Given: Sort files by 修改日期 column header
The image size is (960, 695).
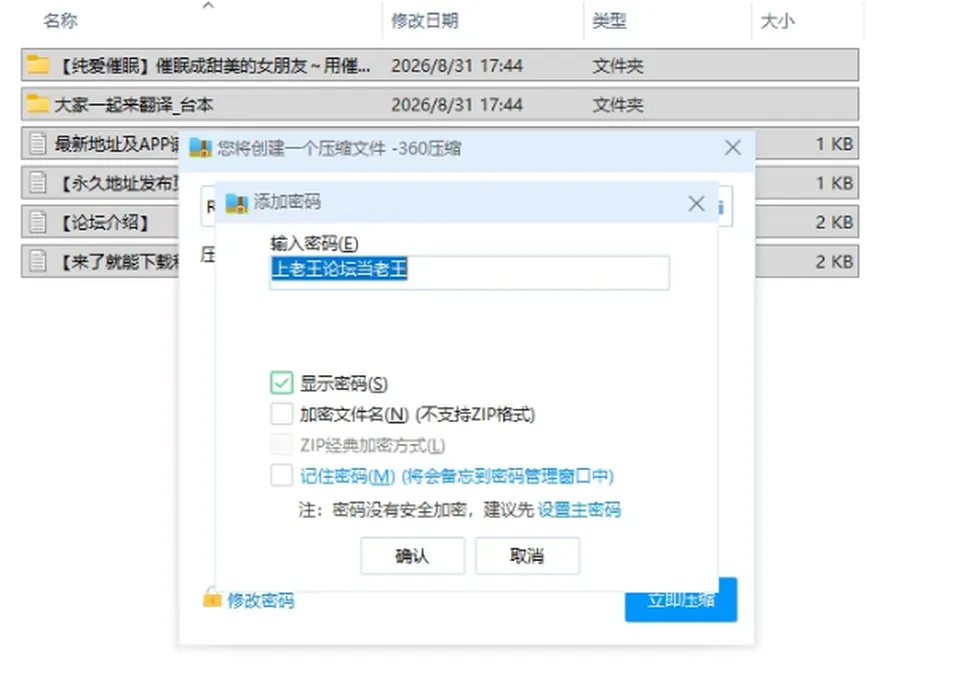Looking at the screenshot, I should 425,21.
